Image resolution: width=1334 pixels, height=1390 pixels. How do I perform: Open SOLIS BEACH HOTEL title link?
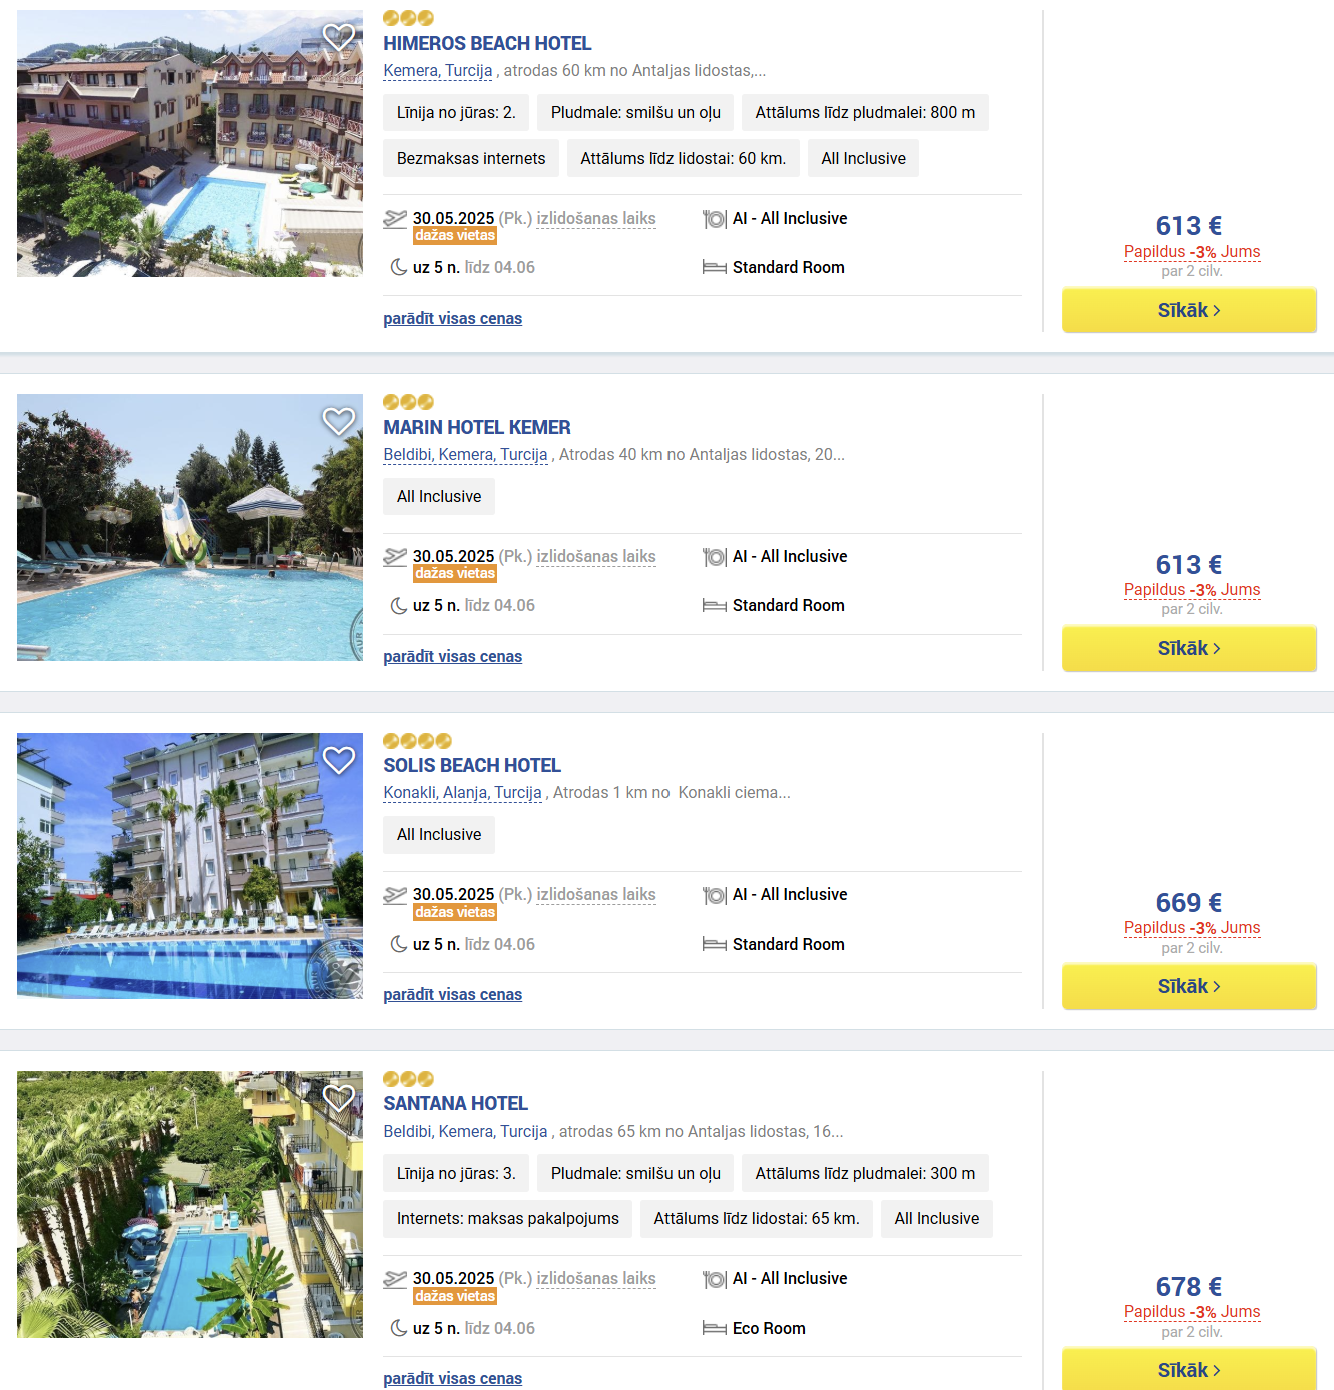[472, 765]
